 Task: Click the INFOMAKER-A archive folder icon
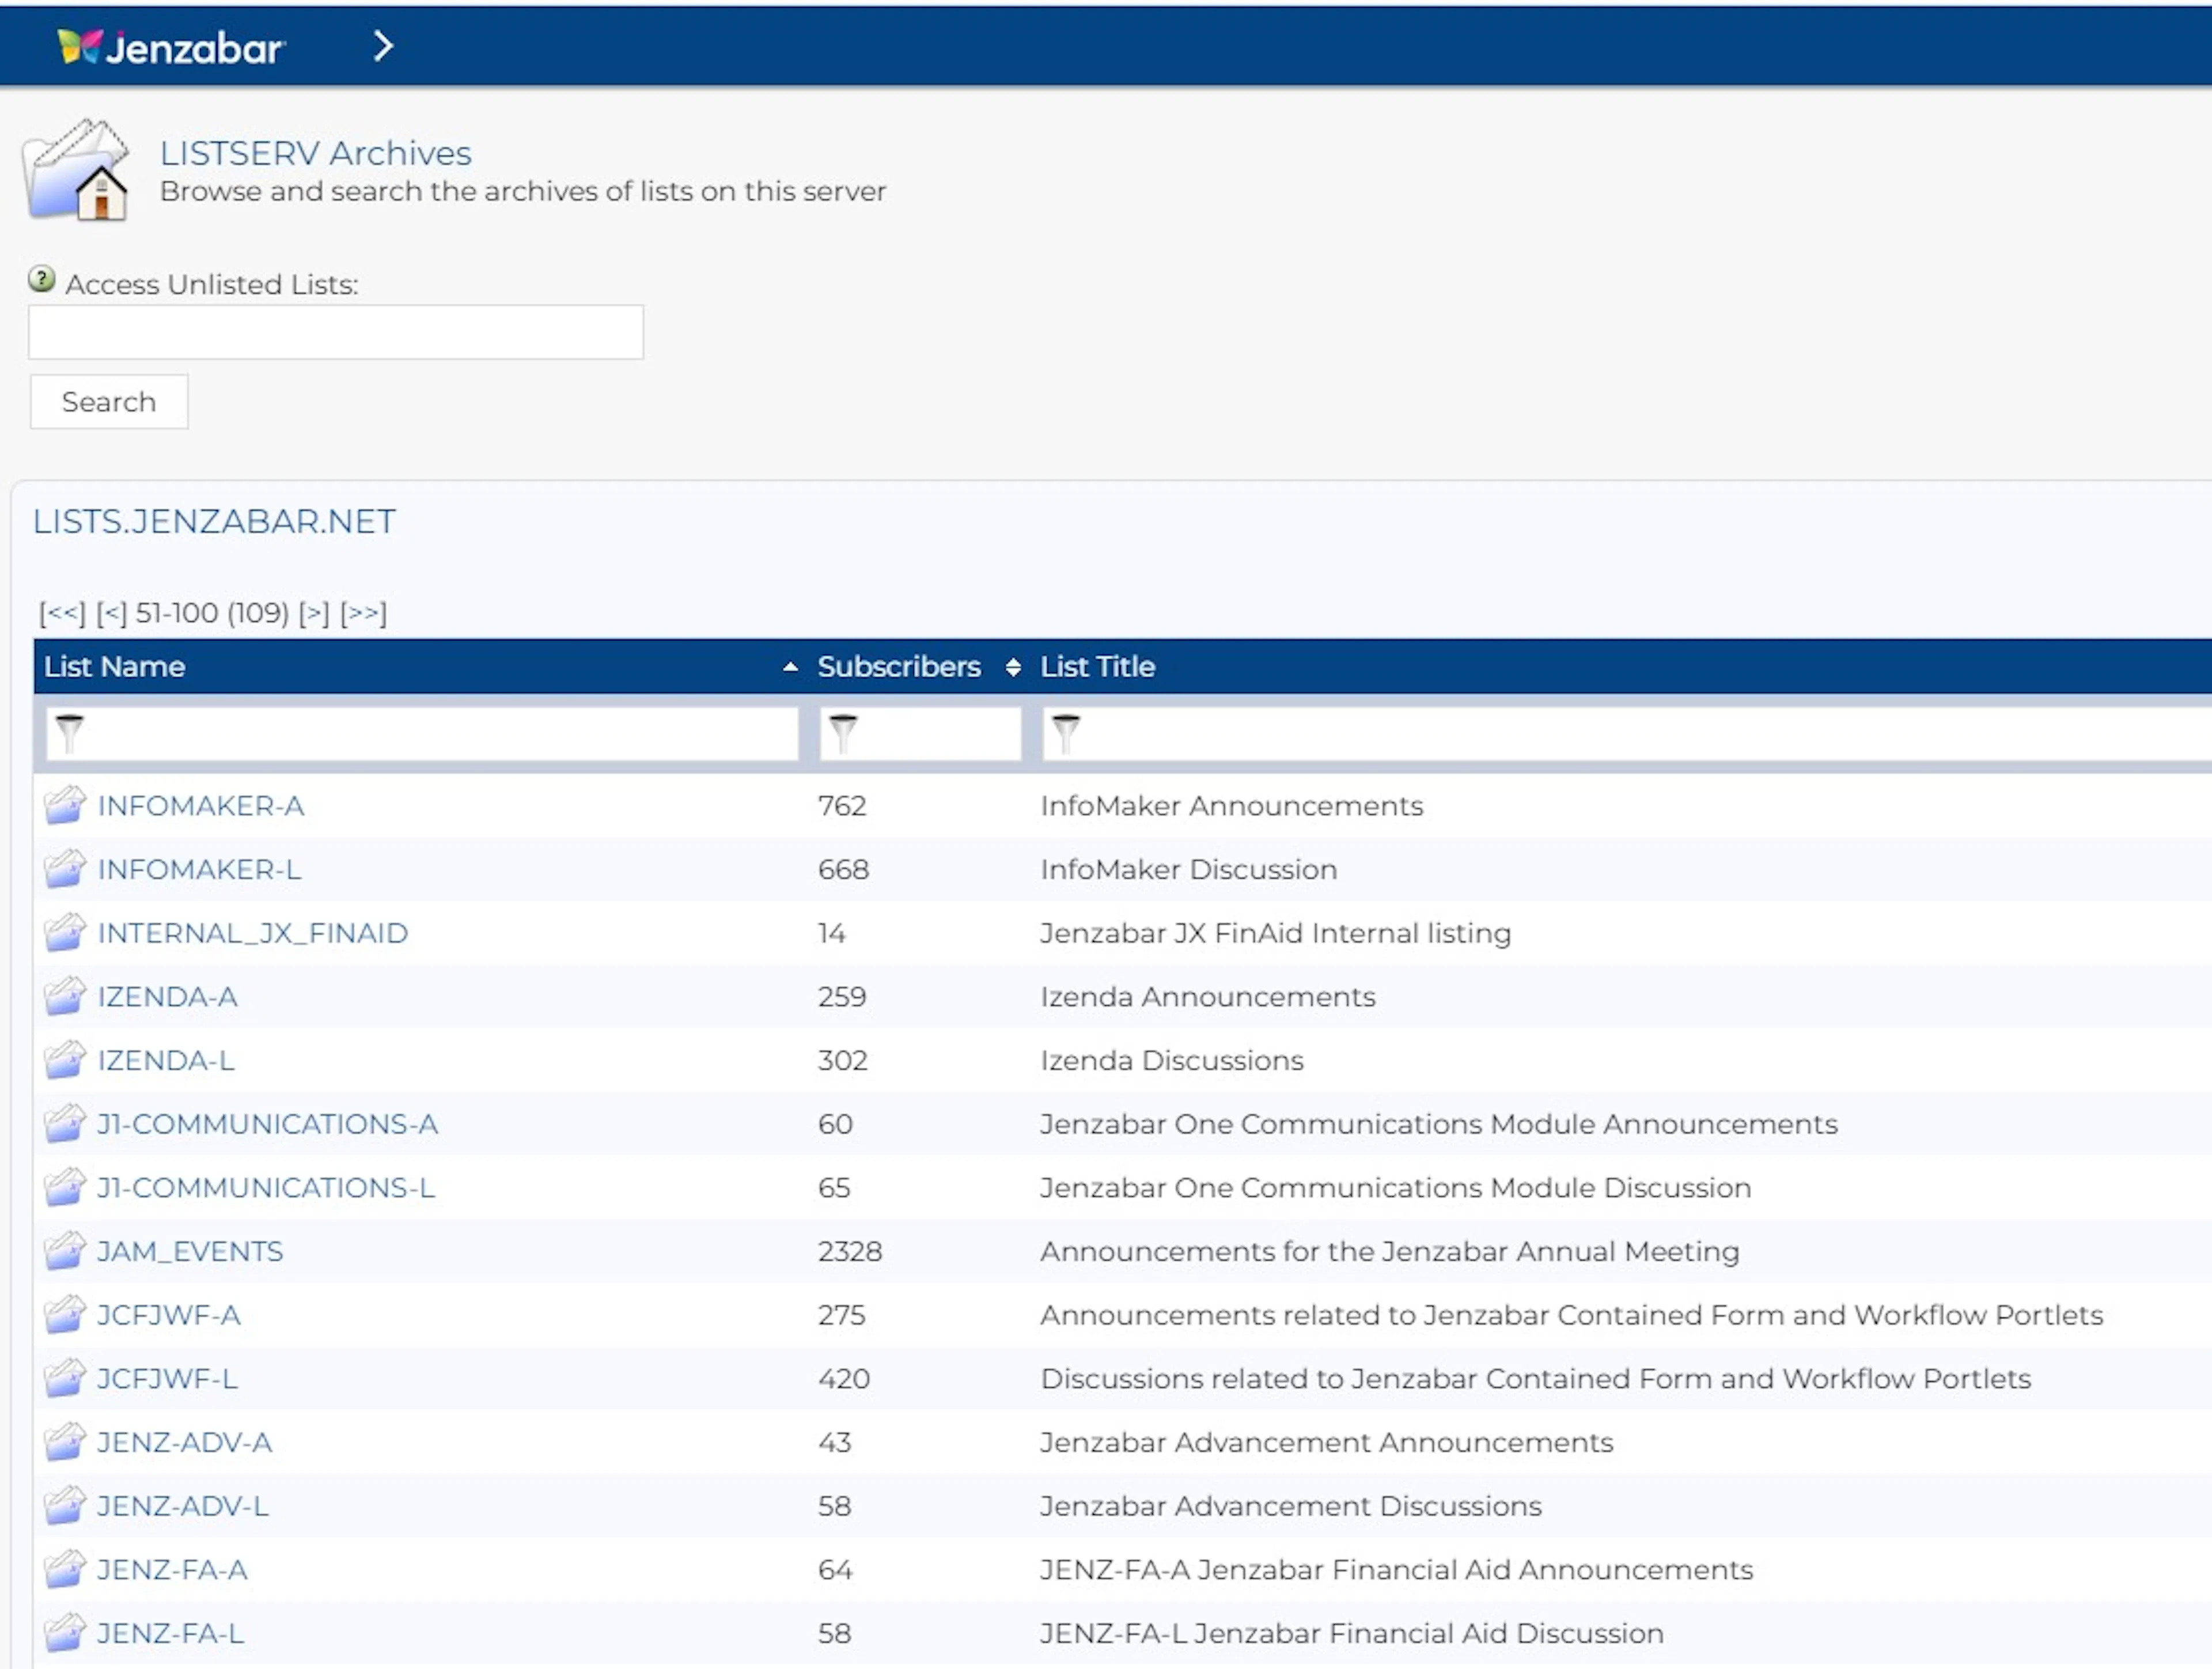pyautogui.click(x=65, y=805)
